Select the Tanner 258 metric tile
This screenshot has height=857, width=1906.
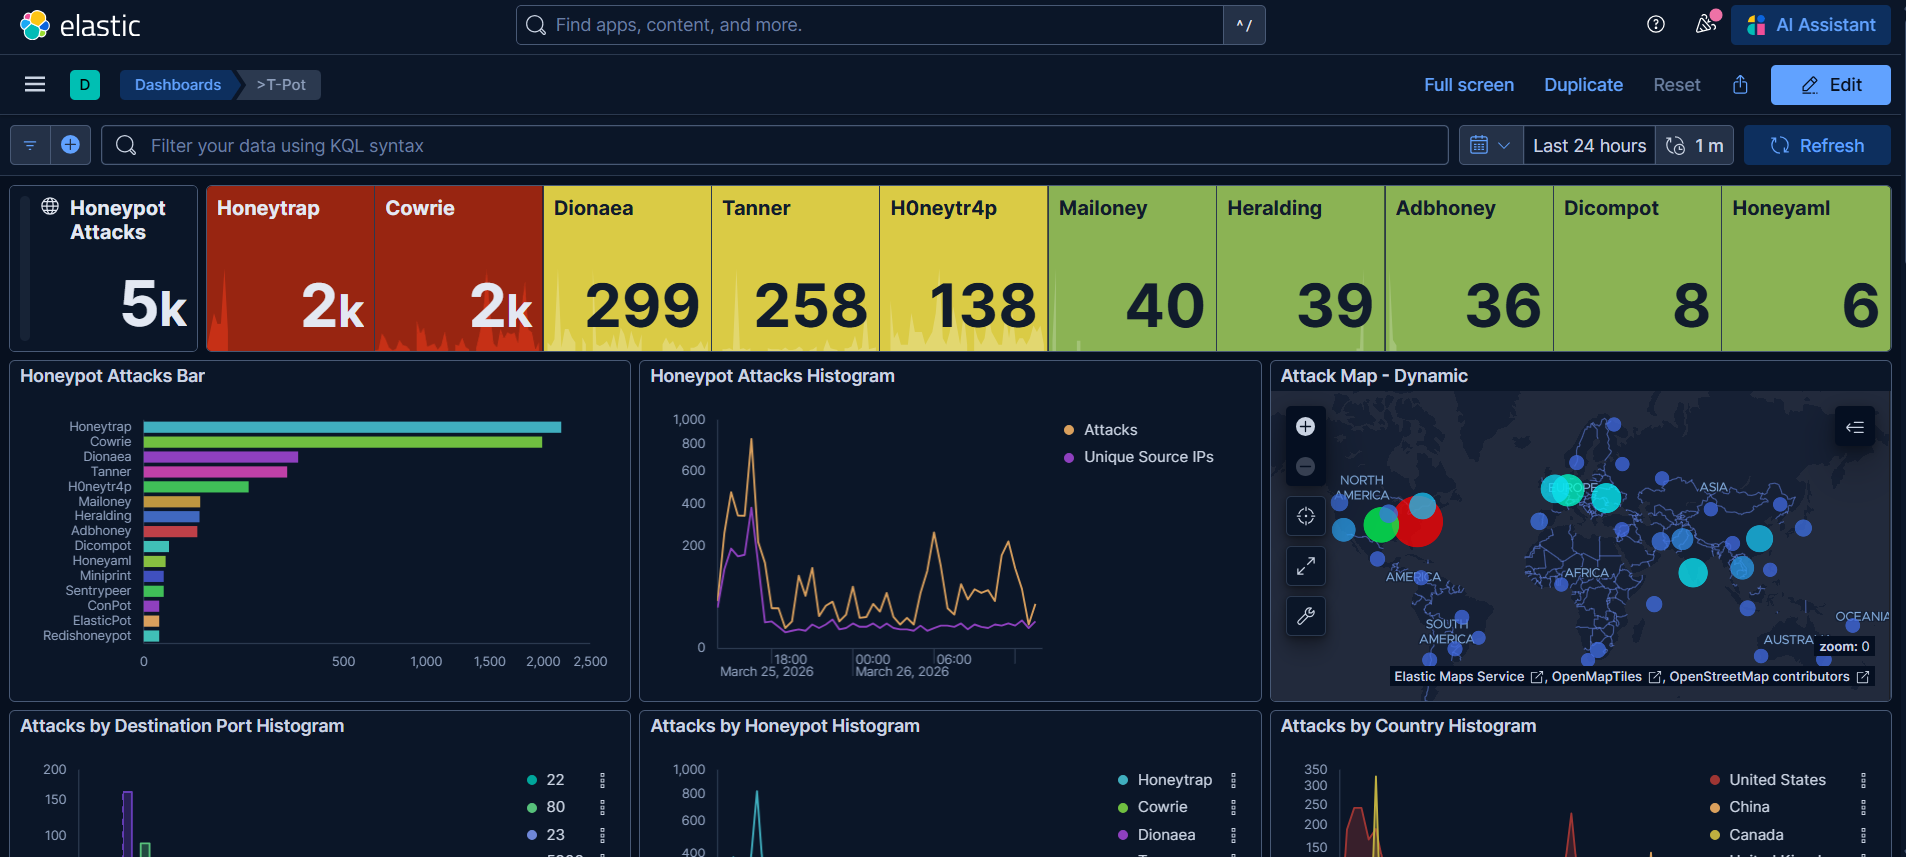click(x=795, y=268)
